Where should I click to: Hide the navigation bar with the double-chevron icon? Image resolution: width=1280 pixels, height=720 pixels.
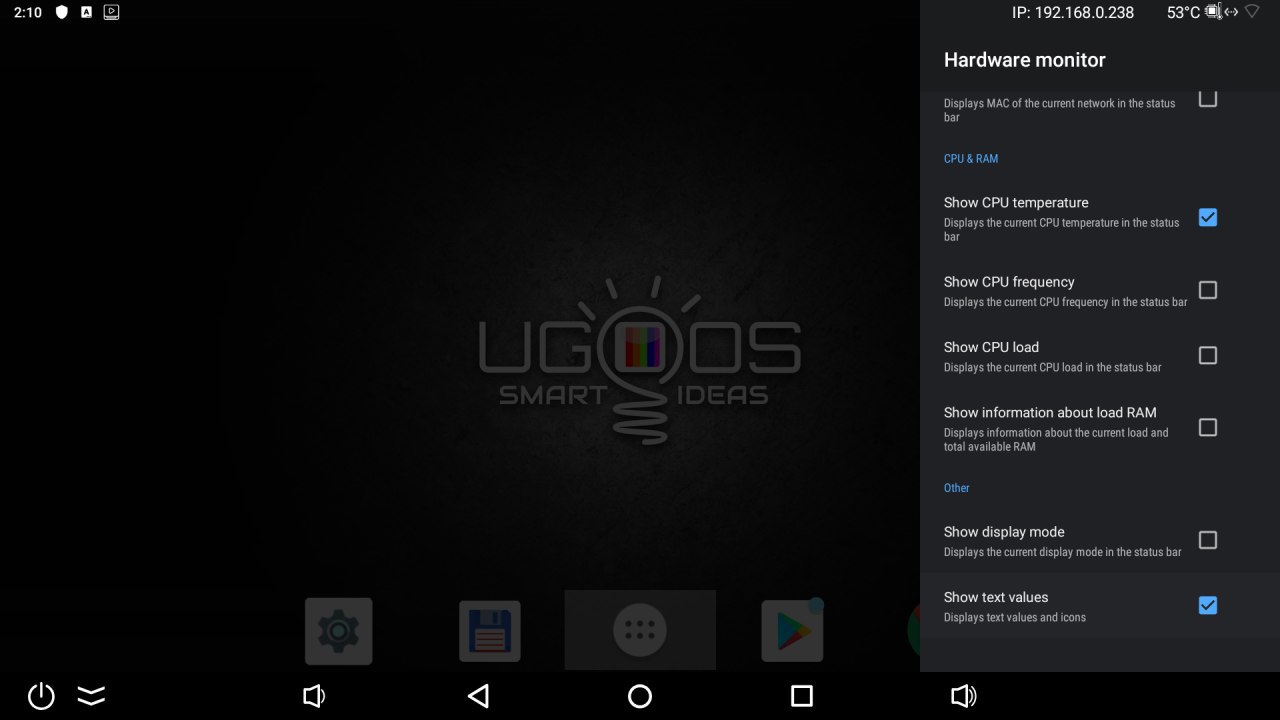pyautogui.click(x=91, y=696)
